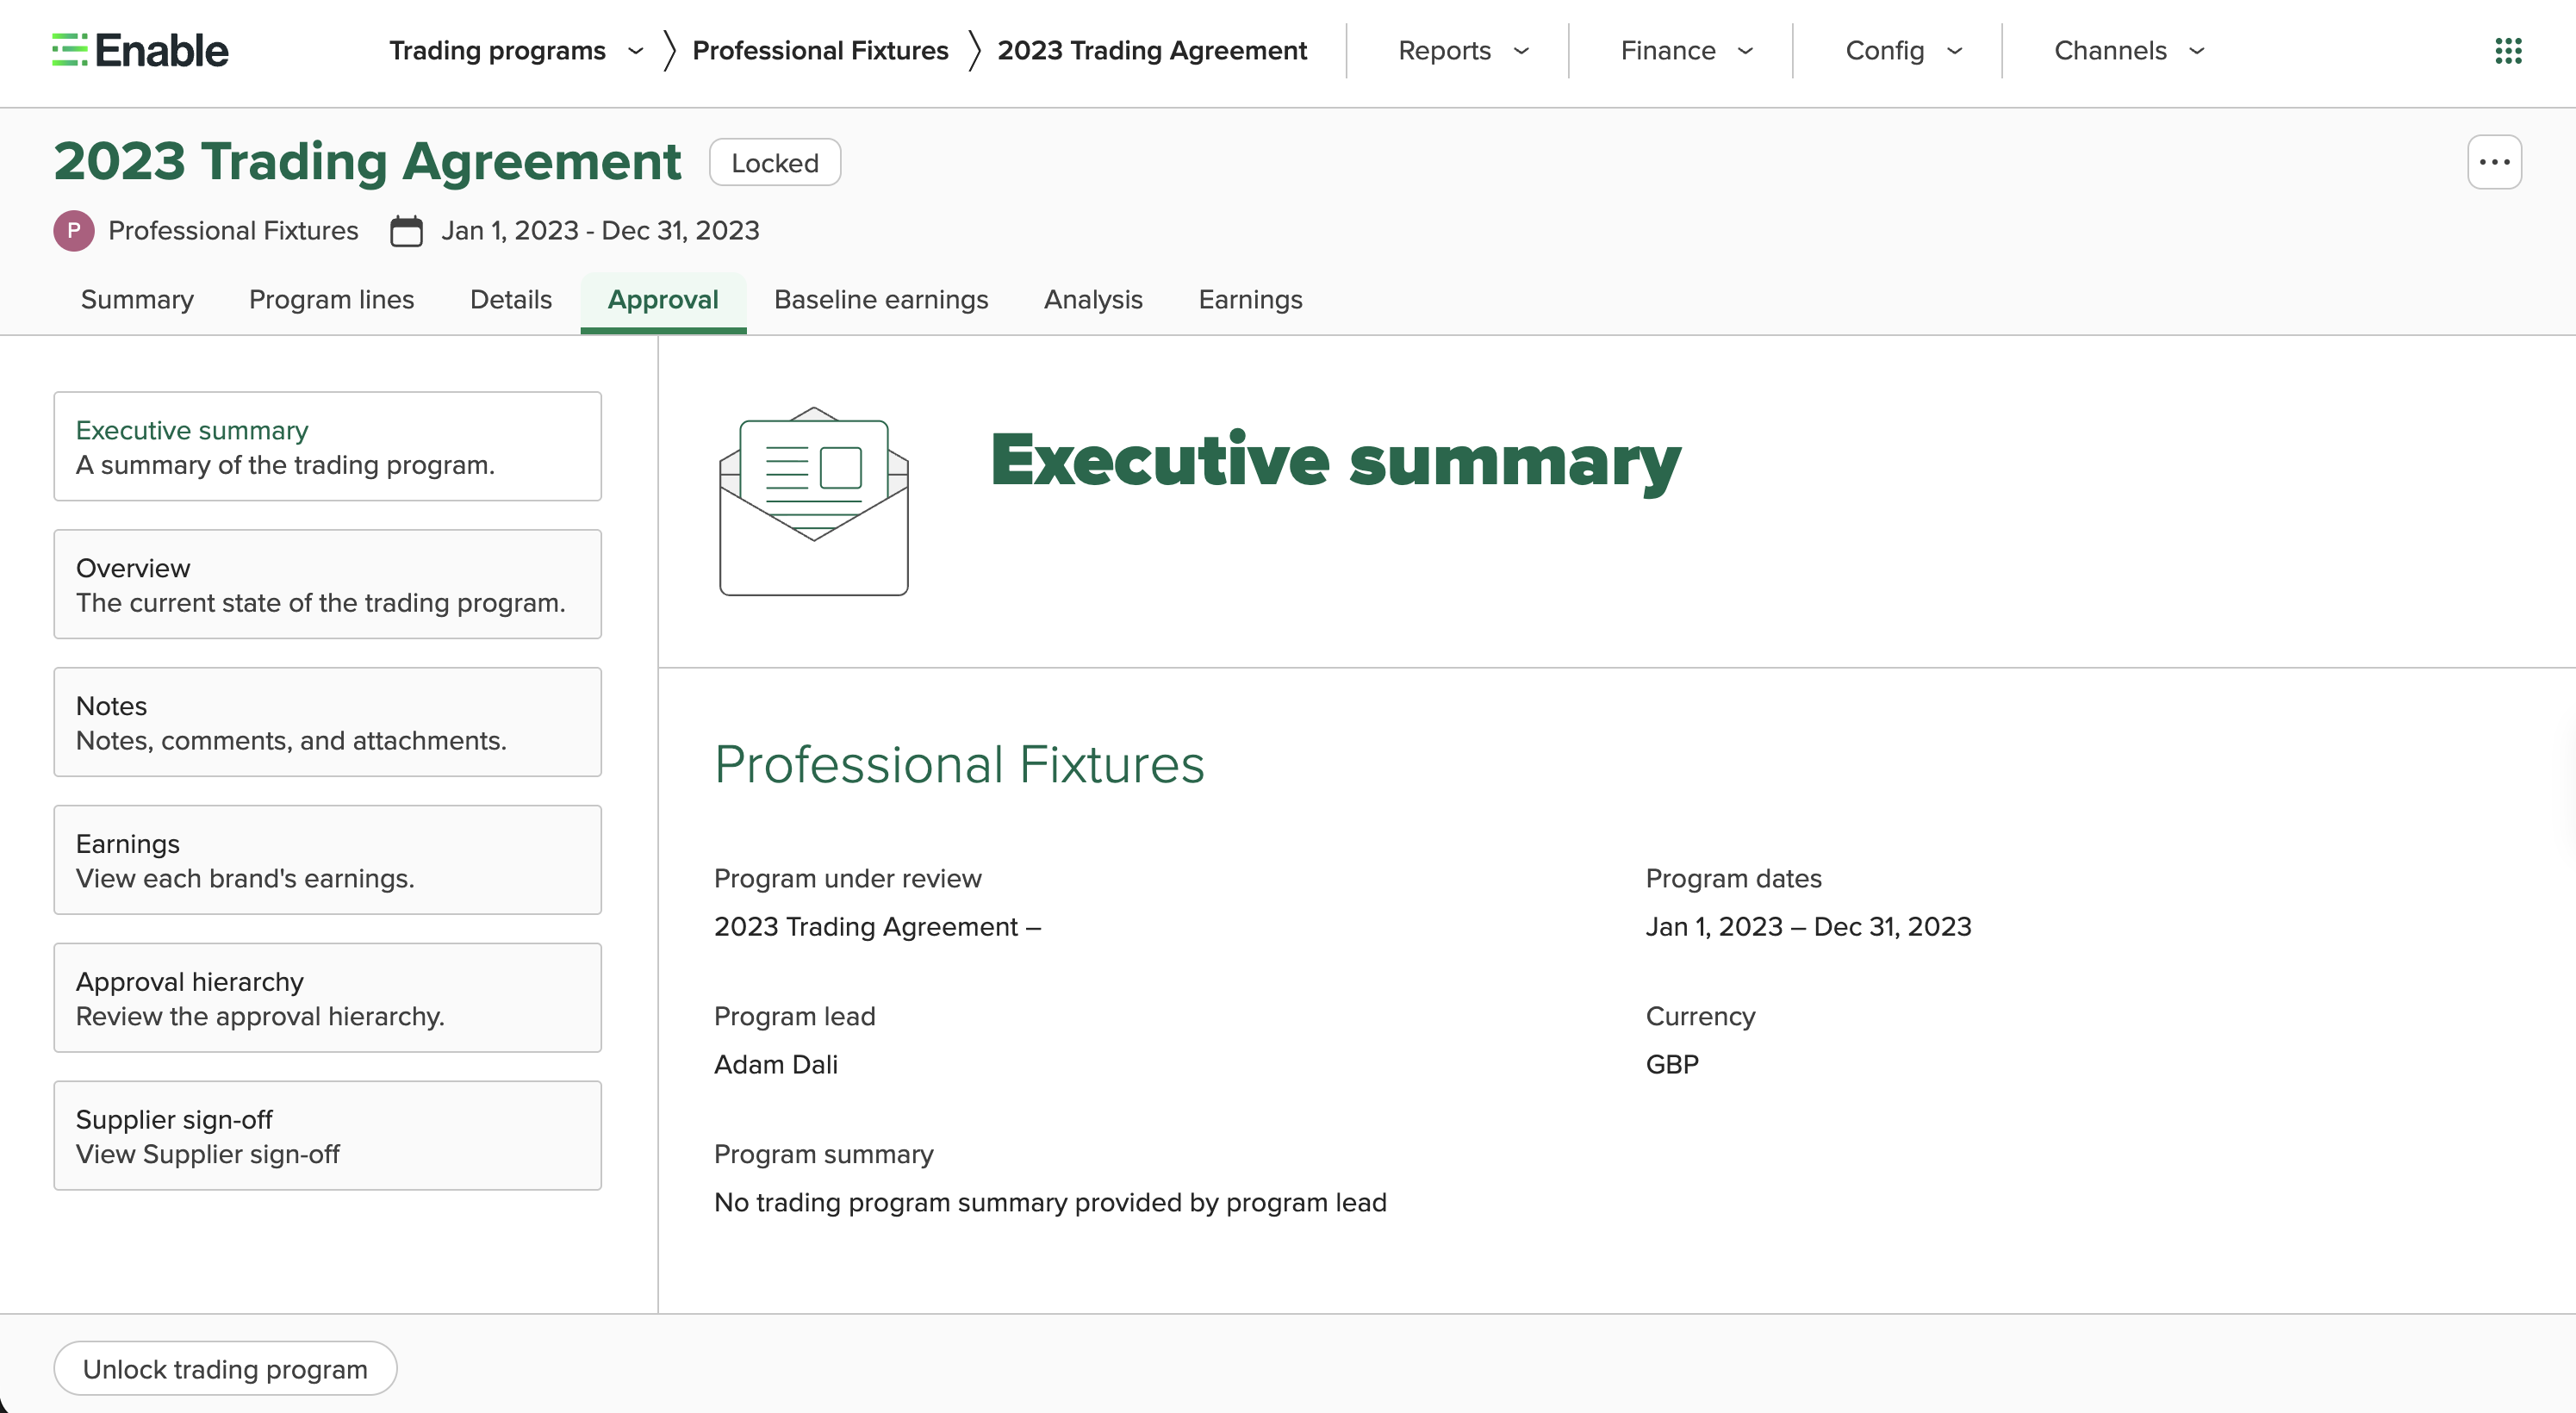
Task: Open the Approval hierarchy sidebar card
Action: [327, 998]
